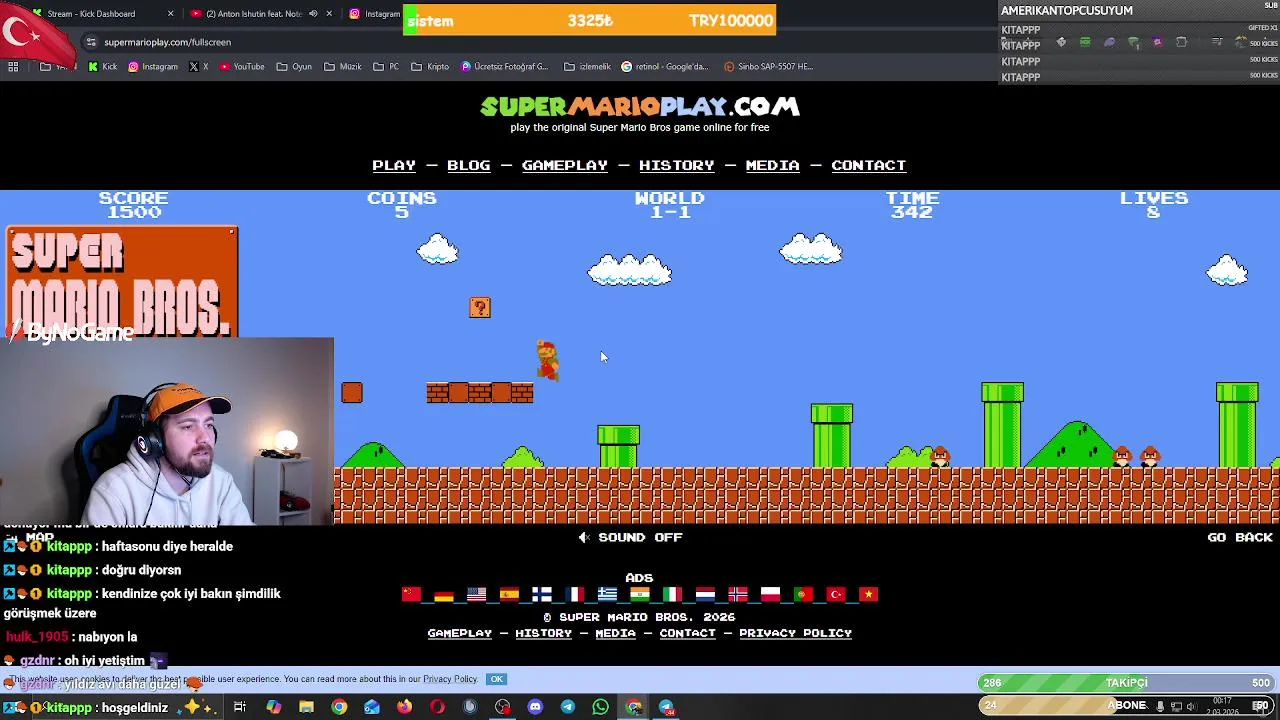Click the site info icon in address bar

91,42
